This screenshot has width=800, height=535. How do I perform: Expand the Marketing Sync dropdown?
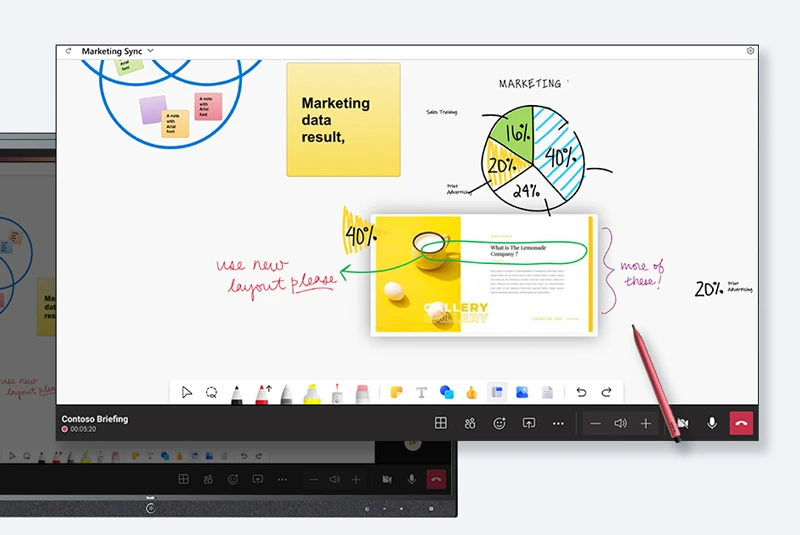click(151, 50)
